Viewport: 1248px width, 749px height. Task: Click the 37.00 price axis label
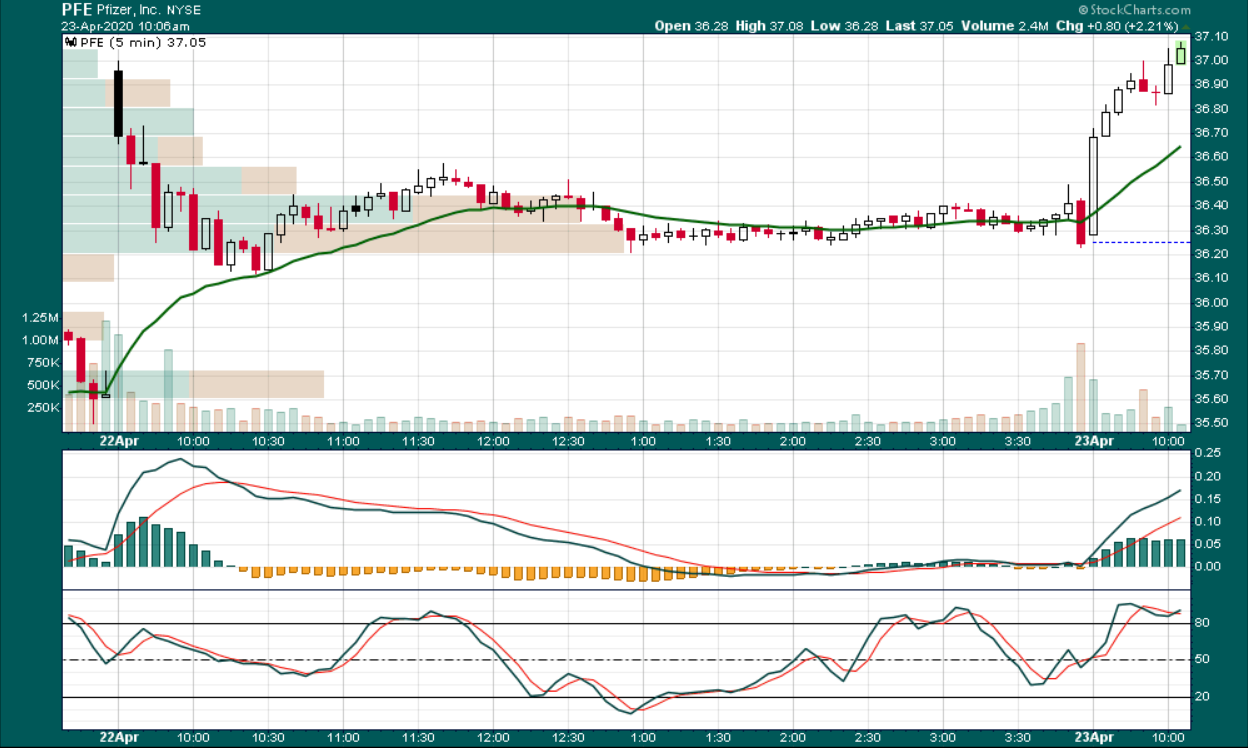tap(1211, 60)
